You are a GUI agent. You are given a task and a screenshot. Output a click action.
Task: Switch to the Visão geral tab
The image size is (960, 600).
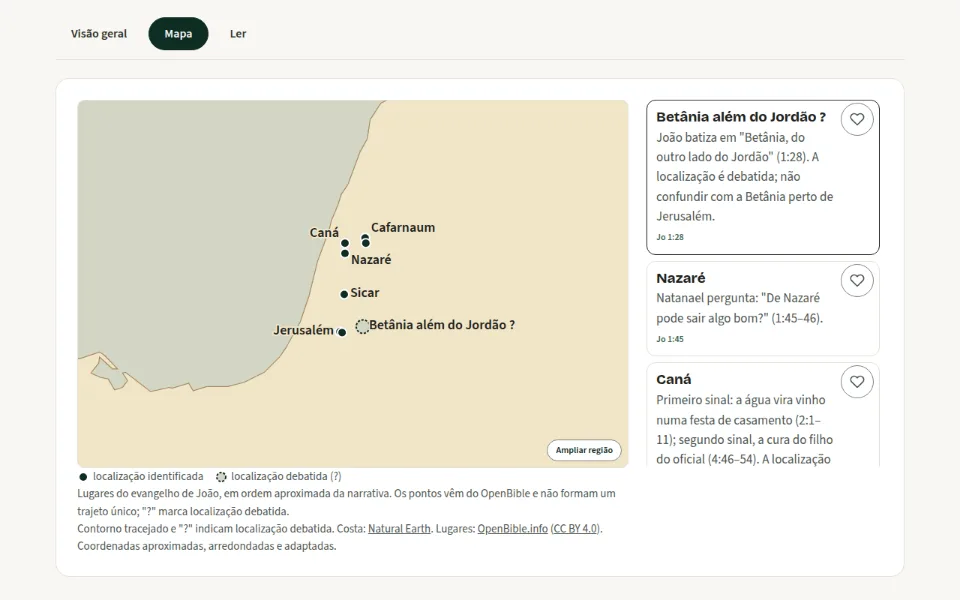click(99, 34)
